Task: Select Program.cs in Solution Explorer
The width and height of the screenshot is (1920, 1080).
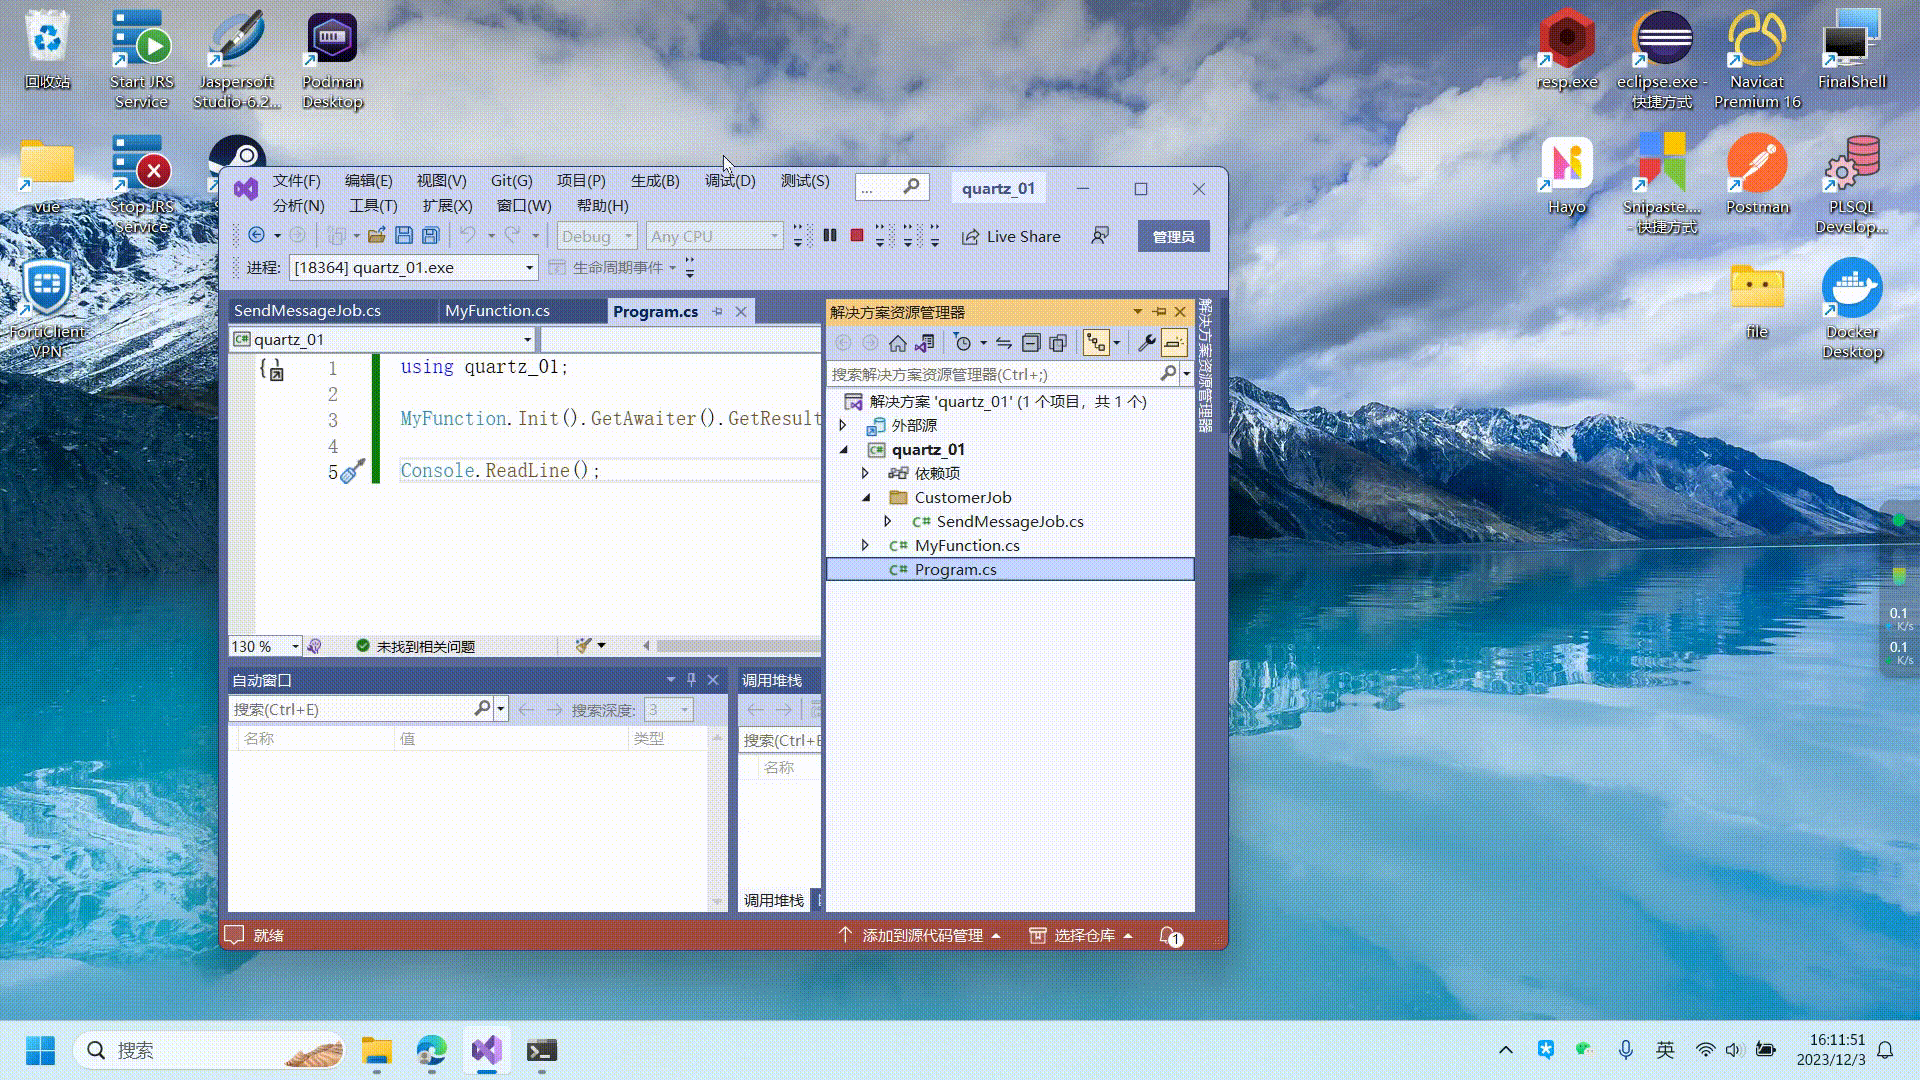Action: click(1010, 569)
